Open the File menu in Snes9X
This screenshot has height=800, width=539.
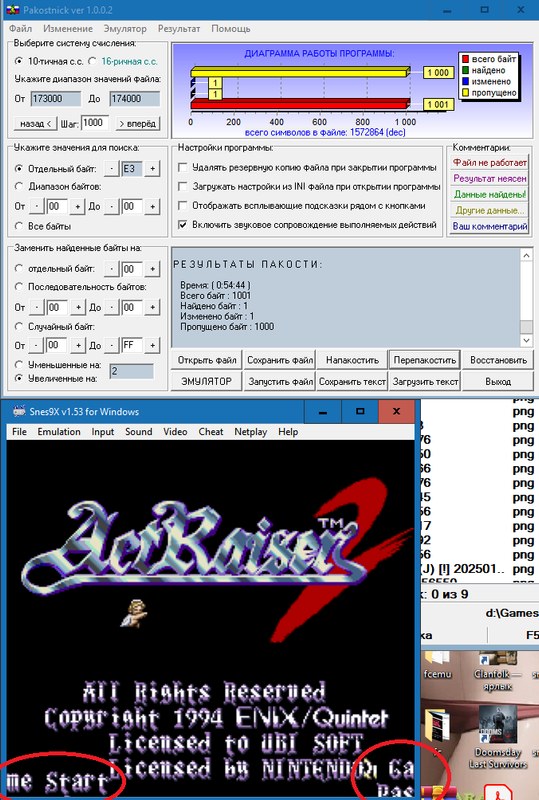point(19,432)
